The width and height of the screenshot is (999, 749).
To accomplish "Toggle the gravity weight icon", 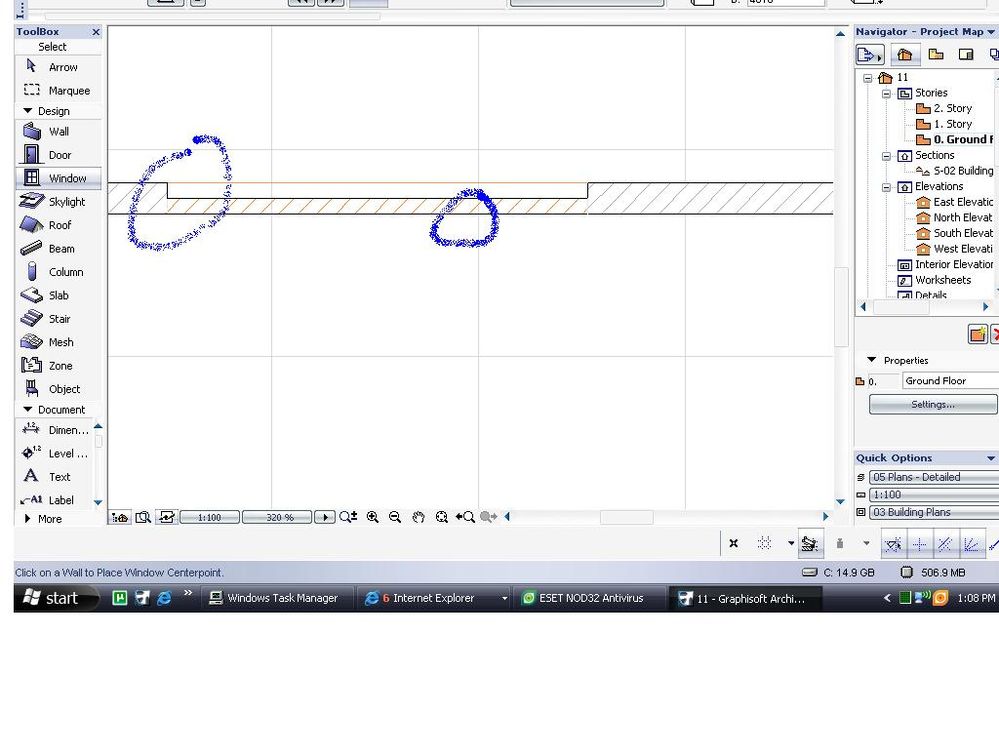I will click(x=840, y=543).
